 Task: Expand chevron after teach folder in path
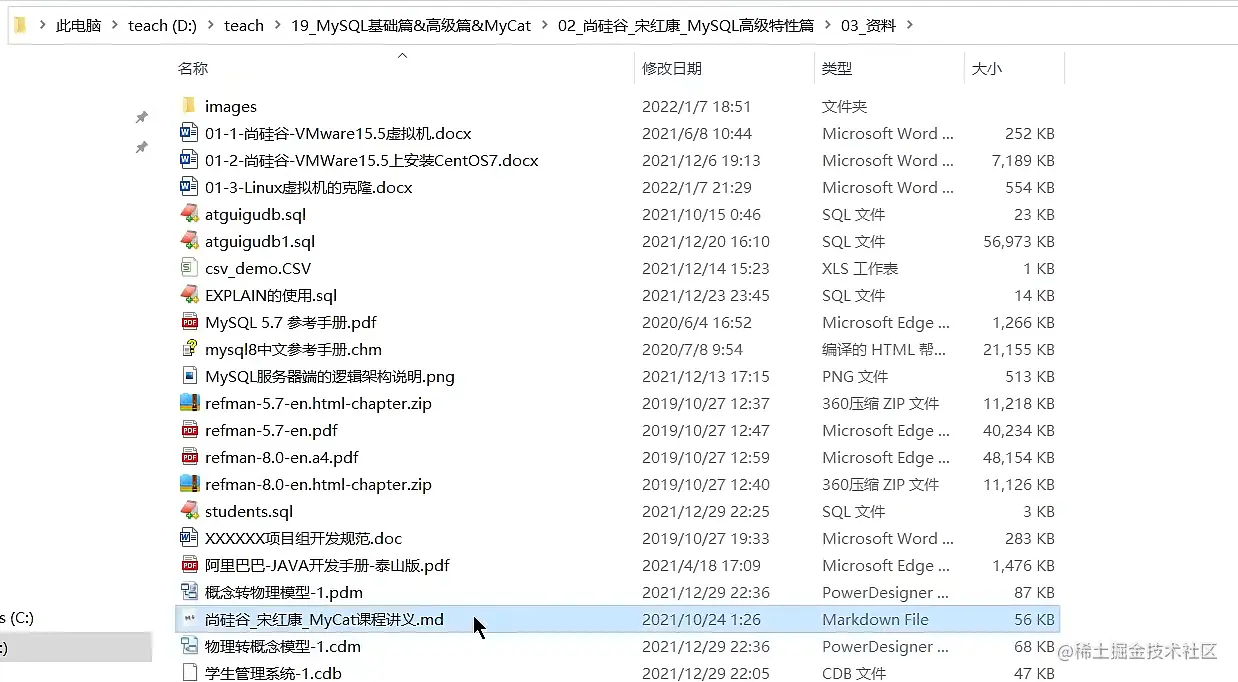277,26
